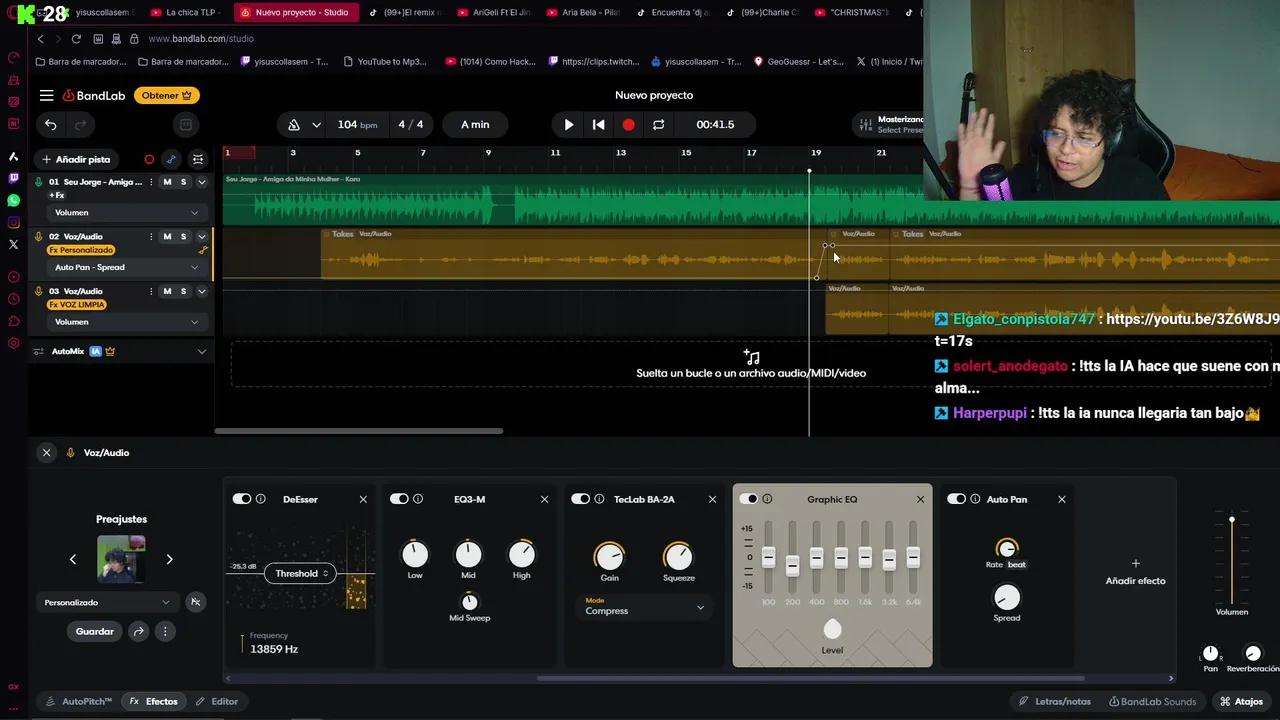Toggle the metronome icon
The width and height of the screenshot is (1280, 720).
click(294, 125)
